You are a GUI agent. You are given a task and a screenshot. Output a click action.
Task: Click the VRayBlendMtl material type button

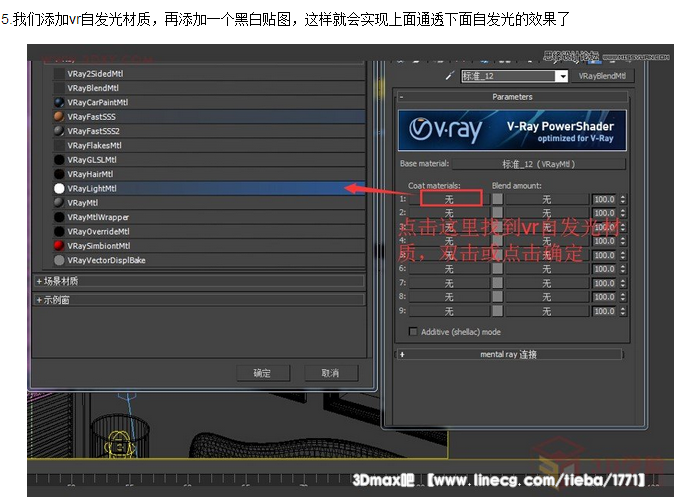point(602,76)
